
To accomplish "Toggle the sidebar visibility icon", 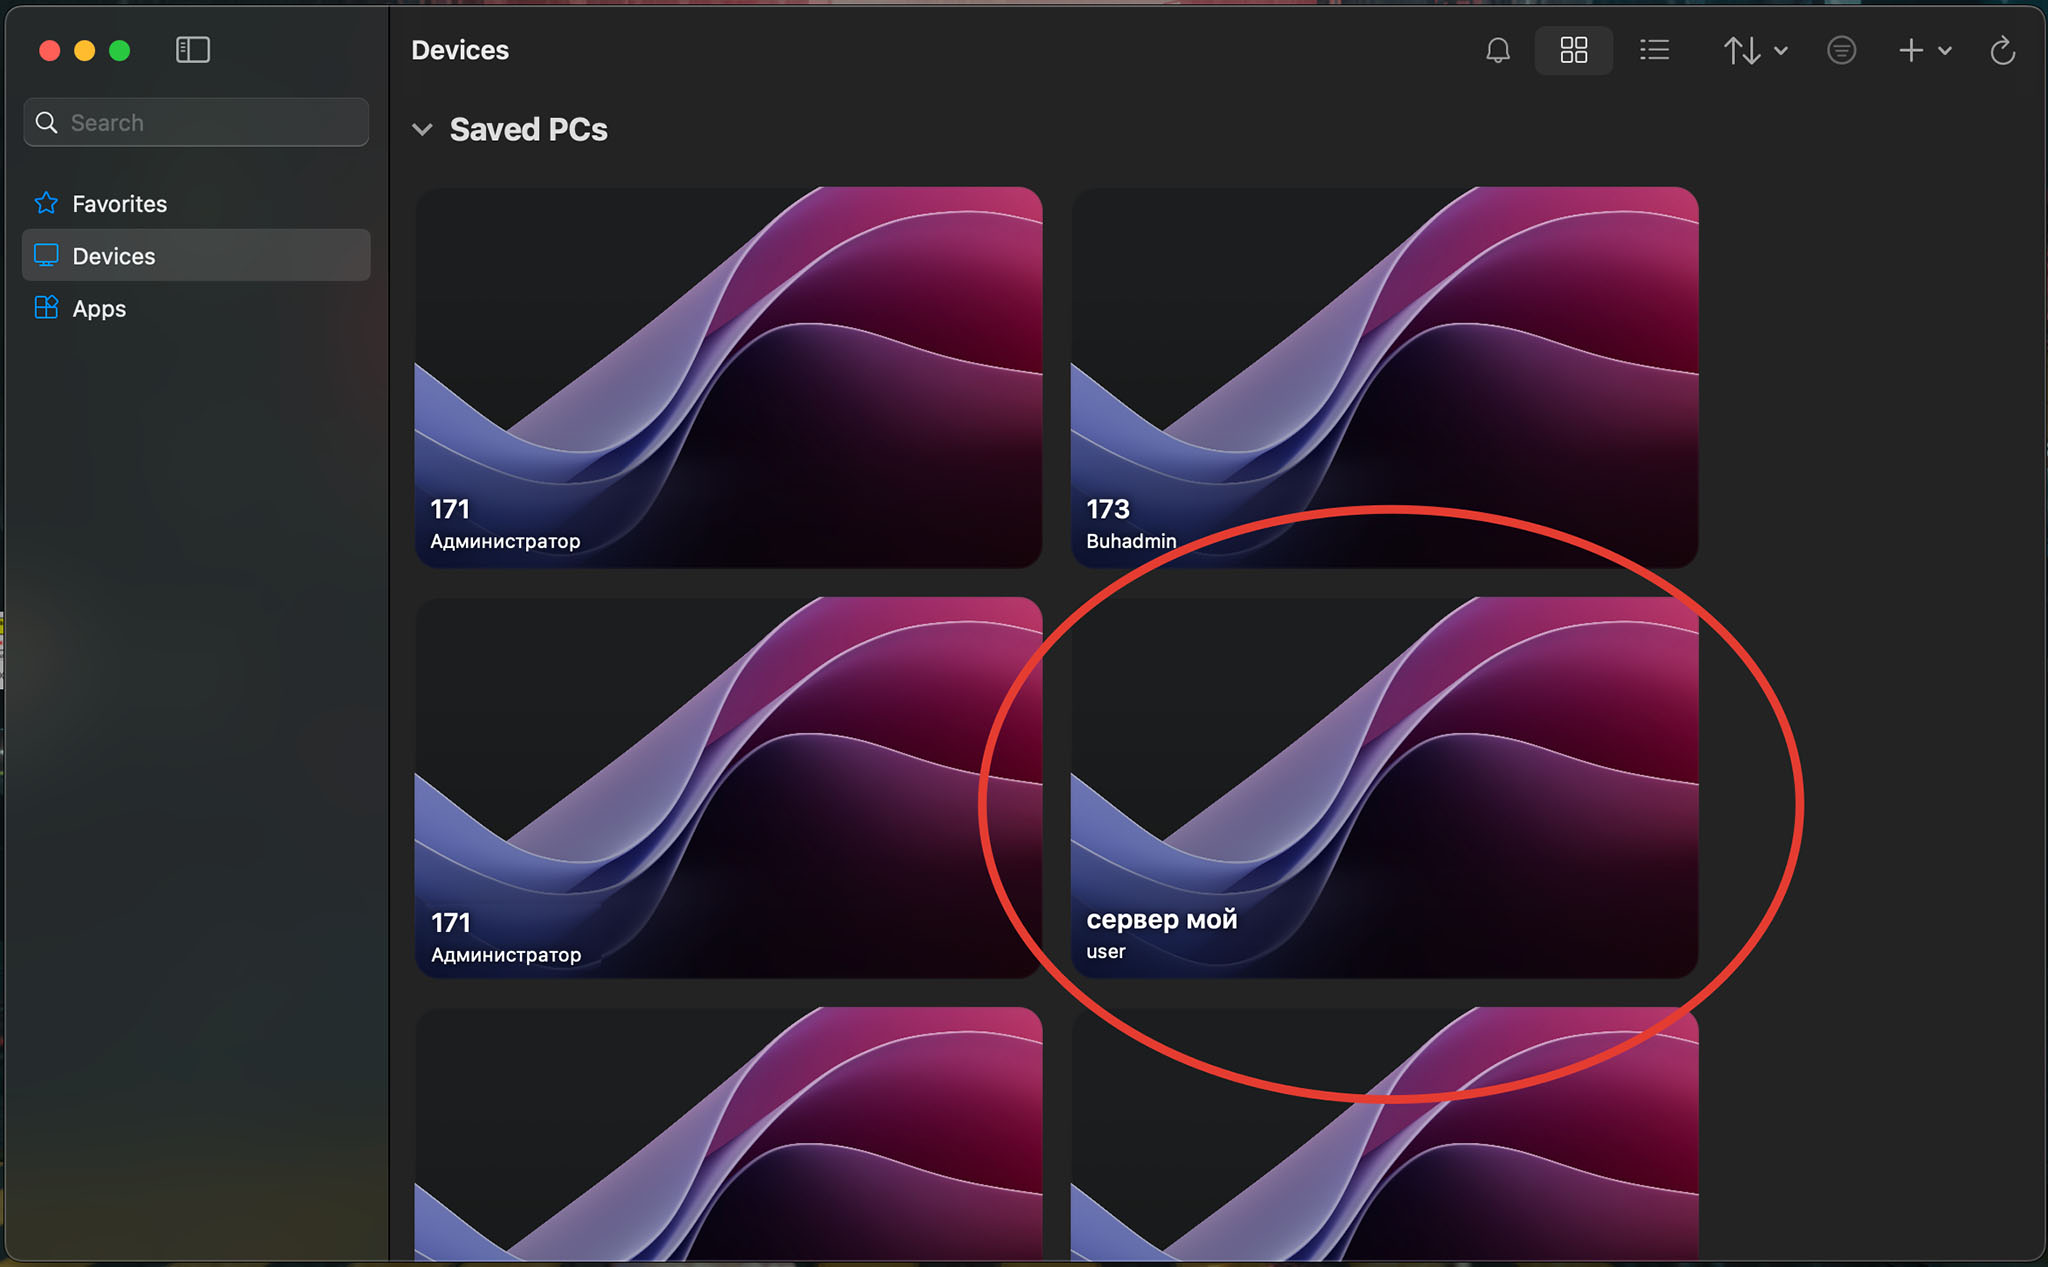I will click(192, 50).
